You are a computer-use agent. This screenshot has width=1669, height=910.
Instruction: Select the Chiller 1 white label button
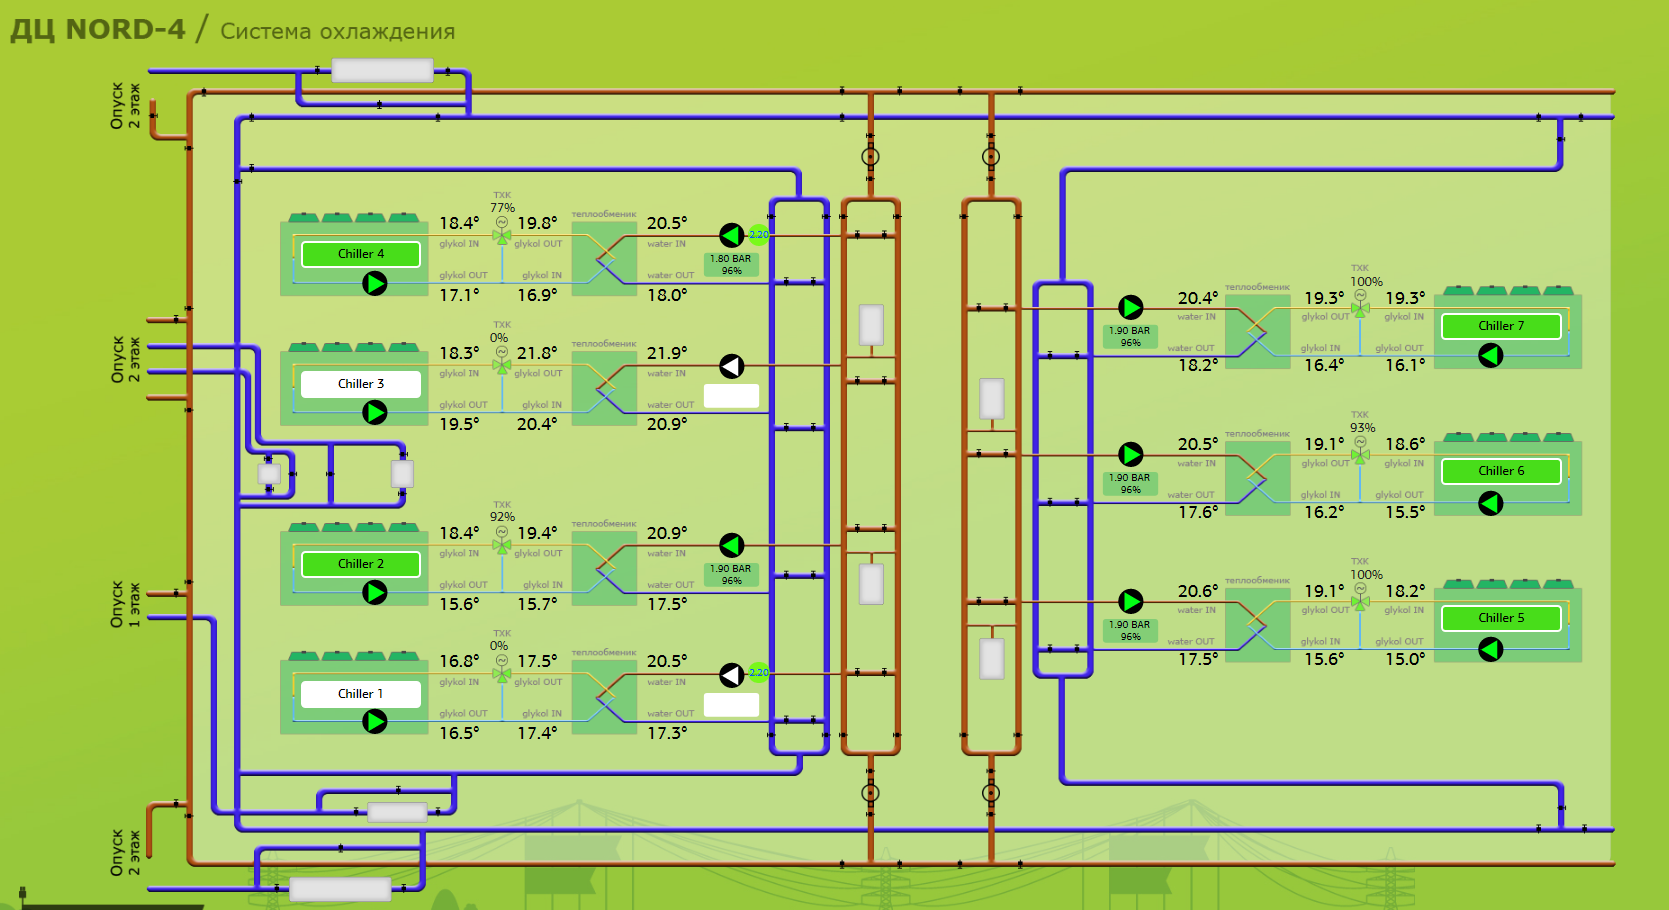point(361,694)
